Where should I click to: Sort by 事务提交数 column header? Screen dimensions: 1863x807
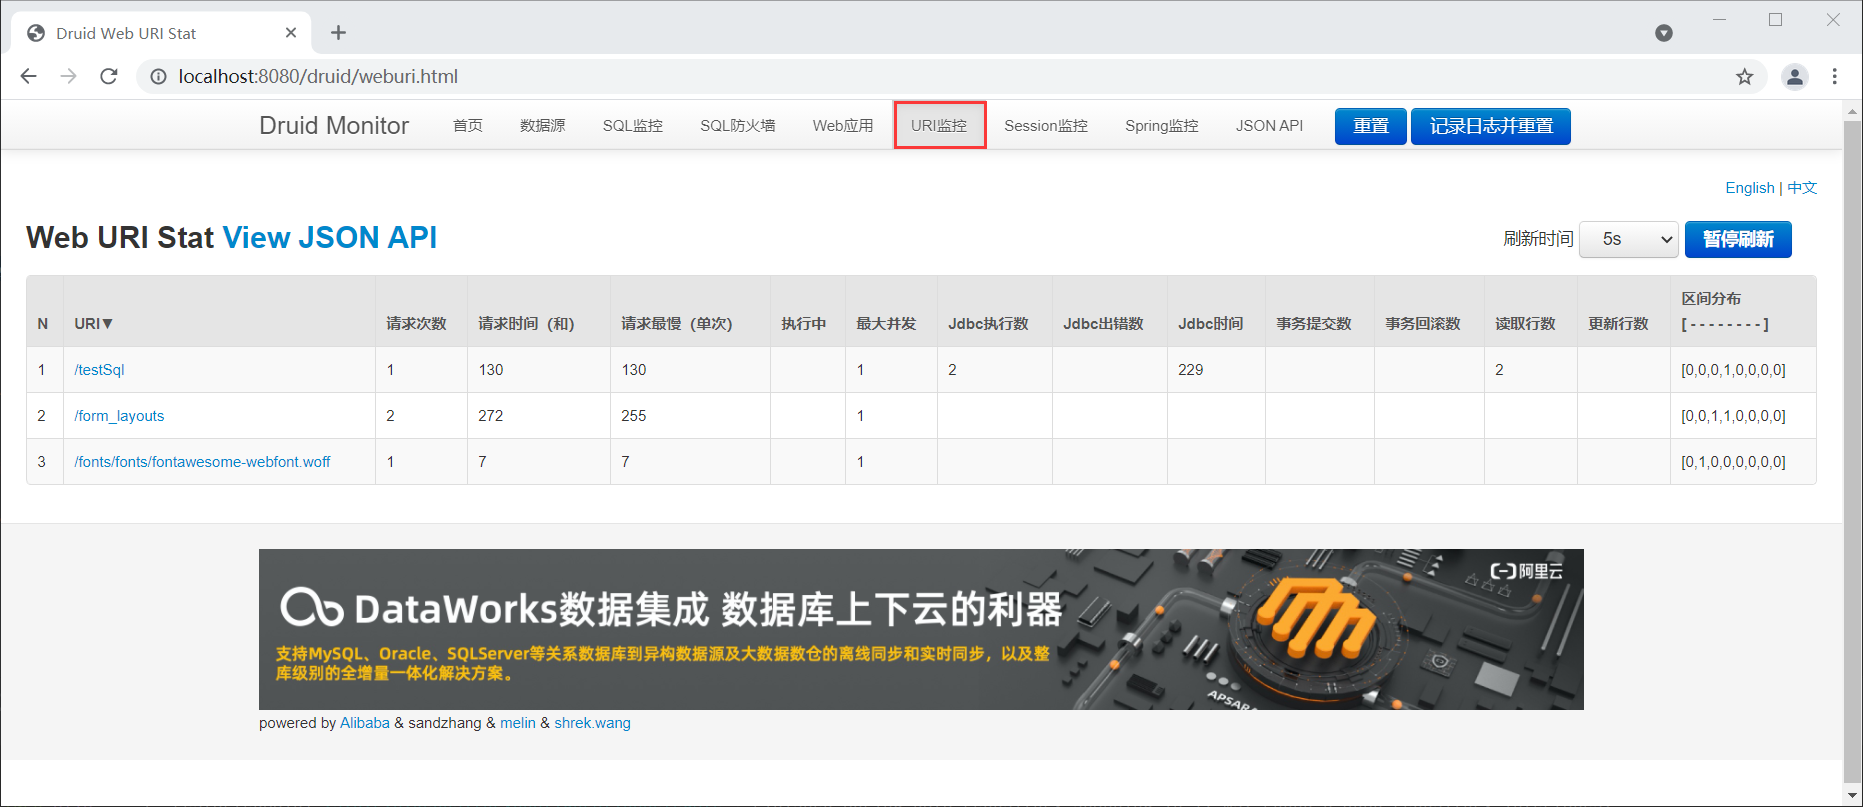click(1314, 324)
